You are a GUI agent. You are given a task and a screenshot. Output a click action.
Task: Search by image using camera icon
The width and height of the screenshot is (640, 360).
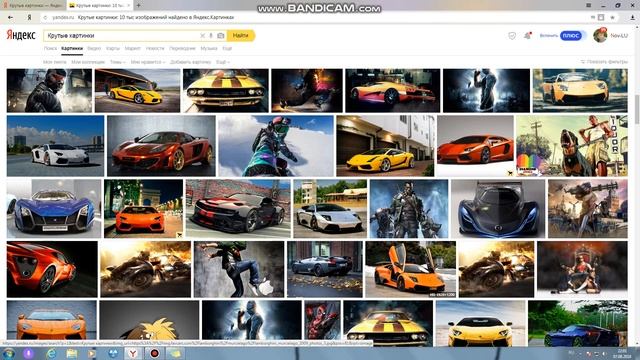tap(220, 36)
